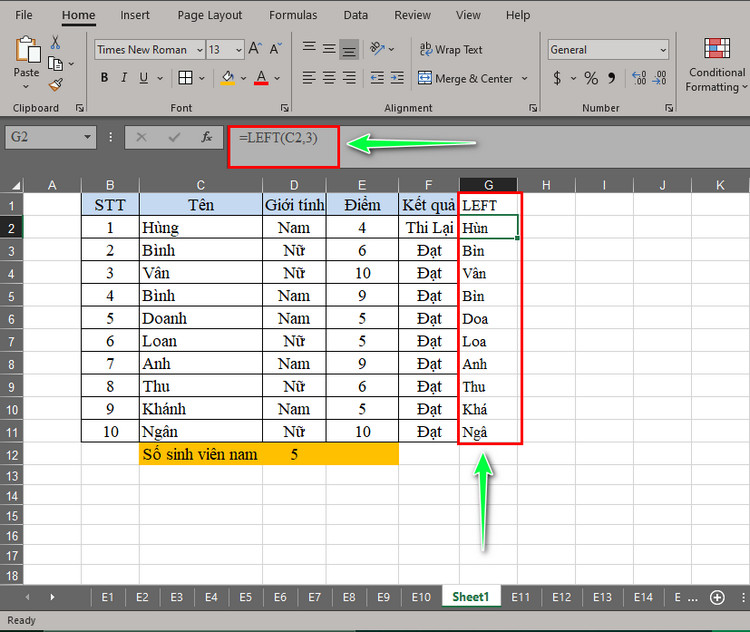
Task: Increase indent of cell
Action: point(397,78)
